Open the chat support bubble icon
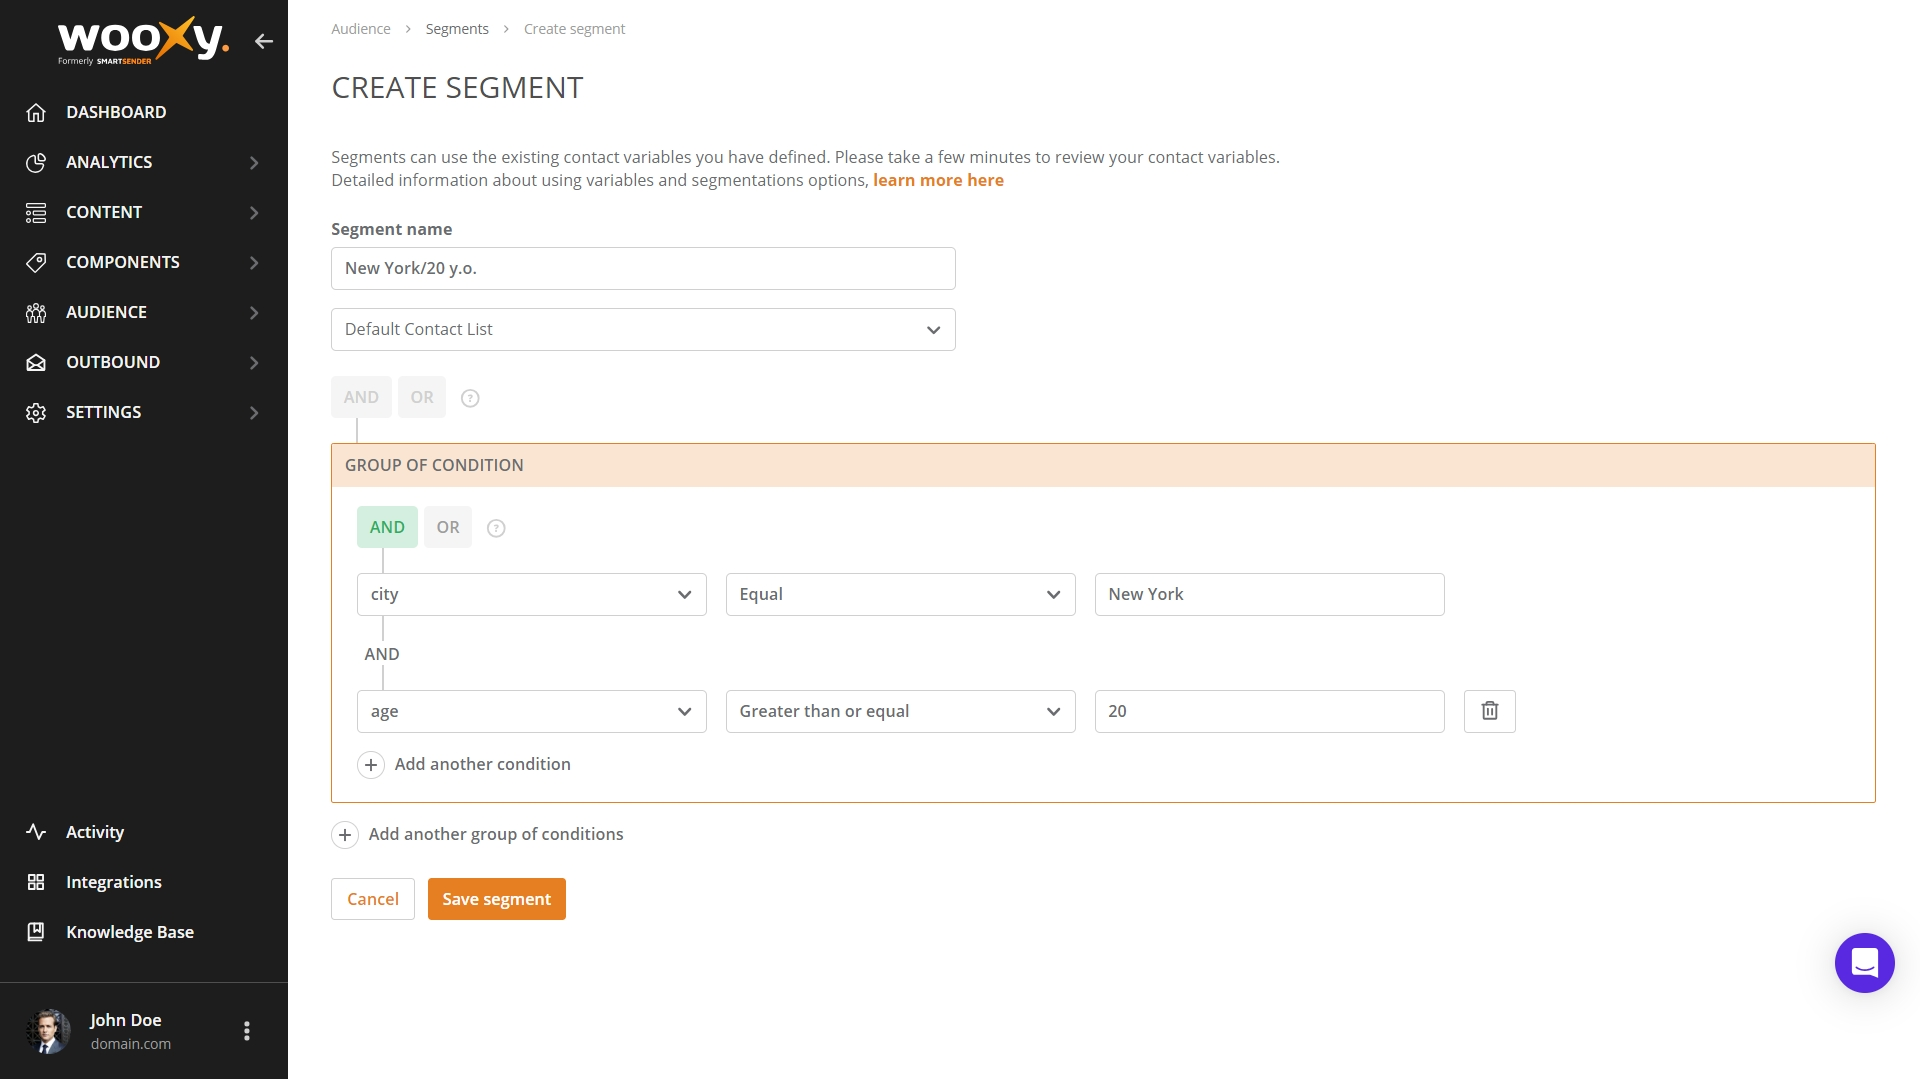Screen dimensions: 1920x1079 pyautogui.click(x=1864, y=962)
